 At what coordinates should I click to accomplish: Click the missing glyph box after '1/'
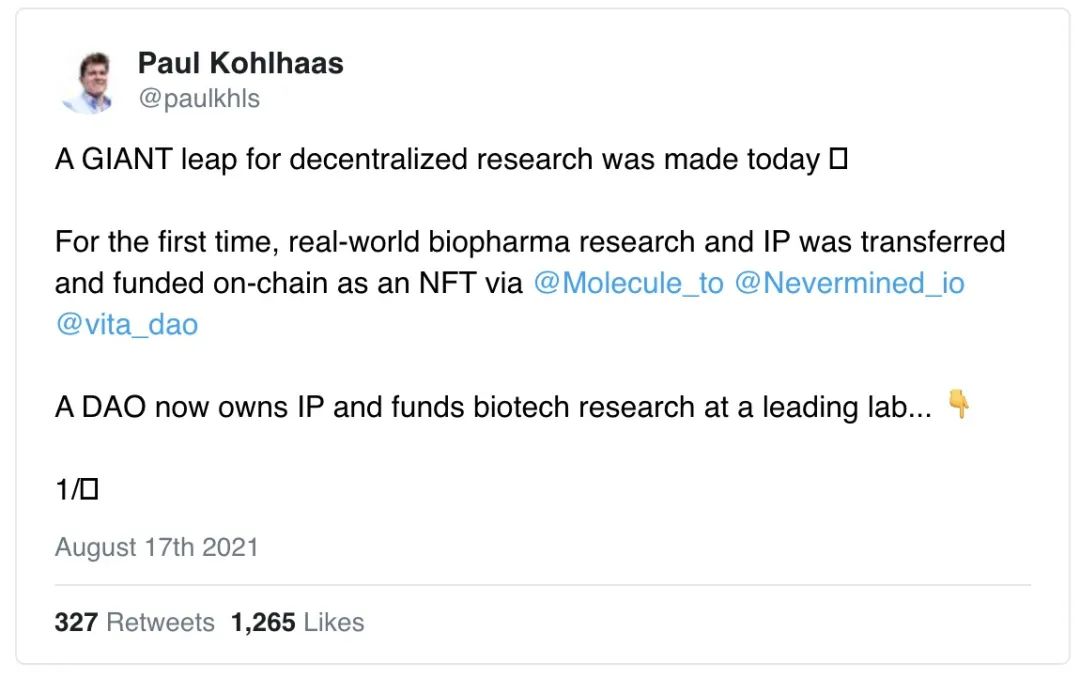pos(90,490)
